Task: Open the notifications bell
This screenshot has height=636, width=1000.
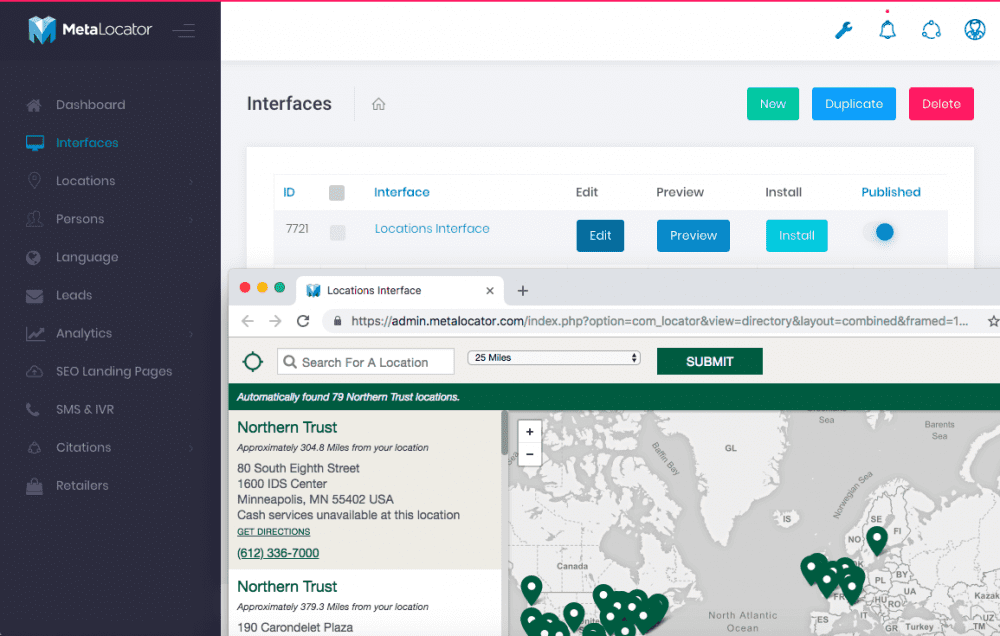Action: click(x=887, y=29)
